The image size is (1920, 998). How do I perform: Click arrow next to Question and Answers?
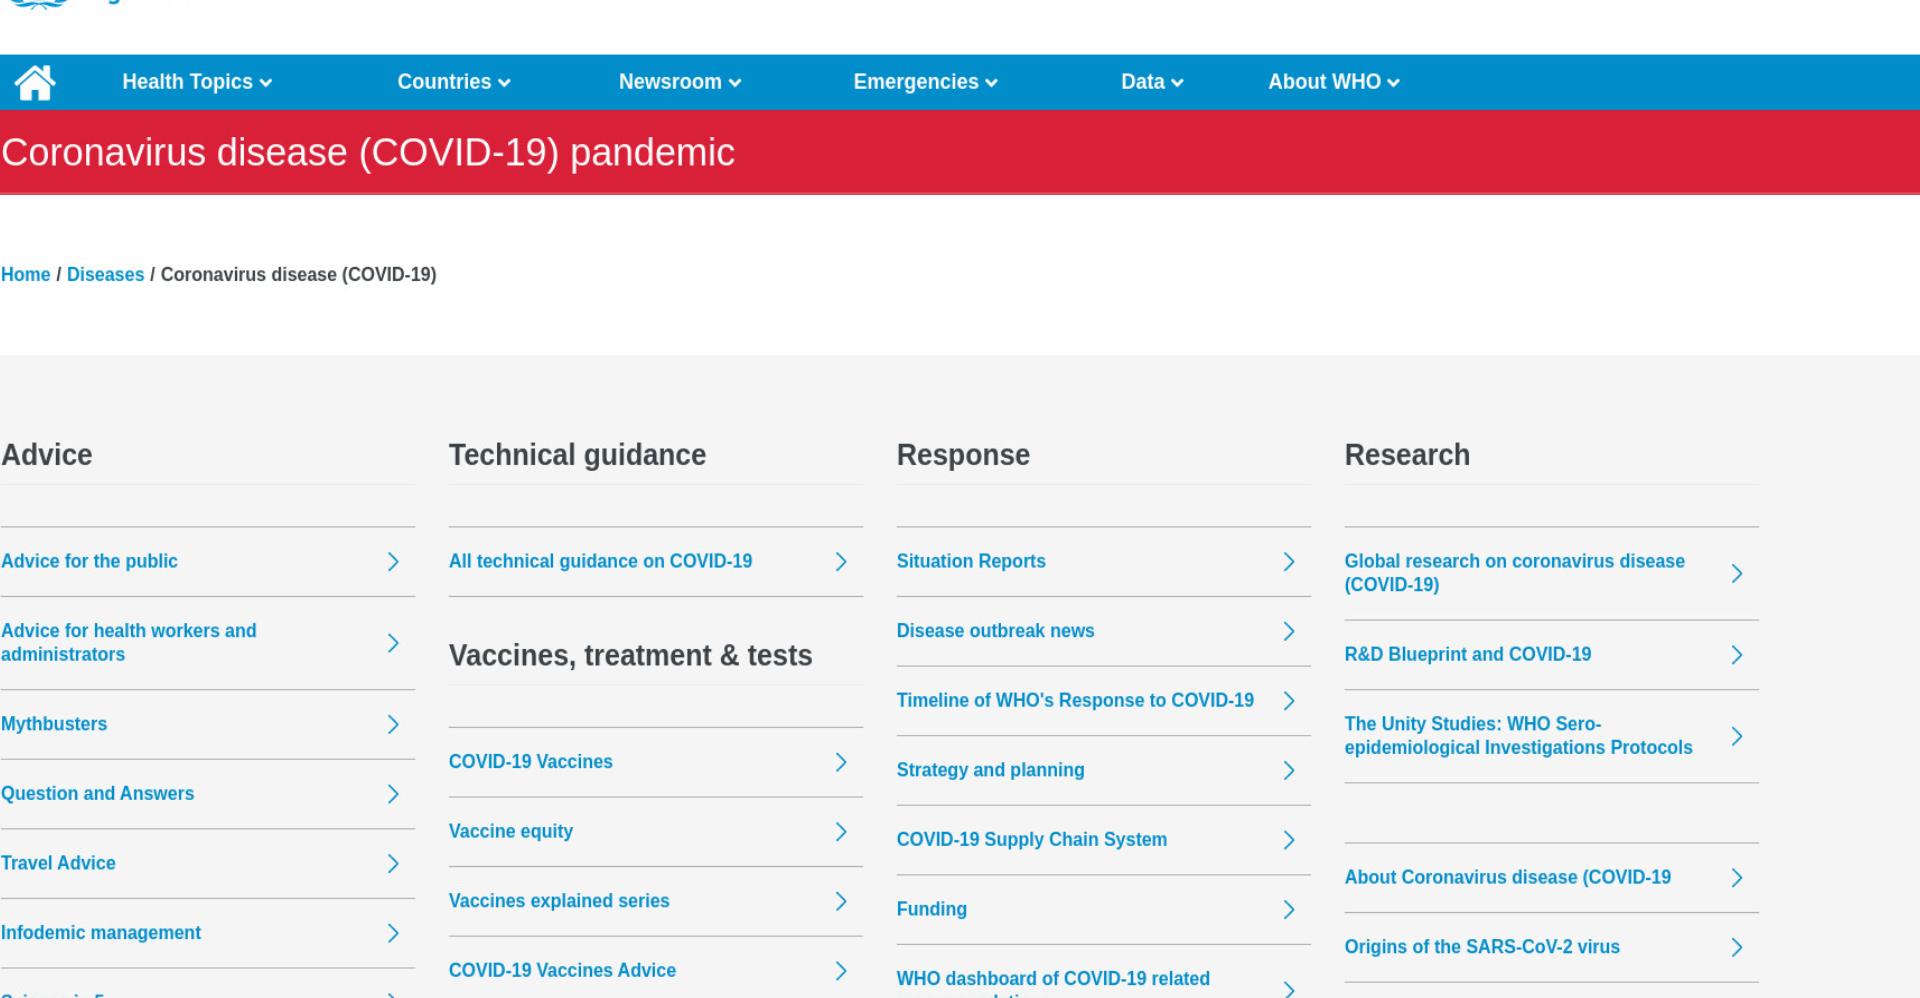click(x=393, y=794)
